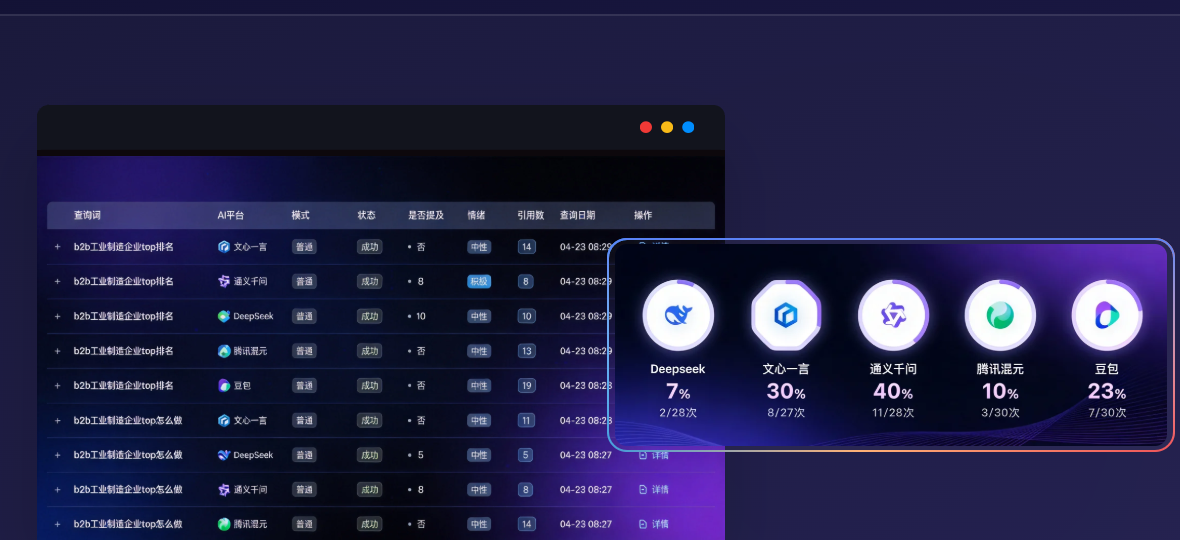This screenshot has width=1180, height=540.
Task: Open 详情 for the 通义千问 top怎么做 row
Action: pyautogui.click(x=653, y=490)
